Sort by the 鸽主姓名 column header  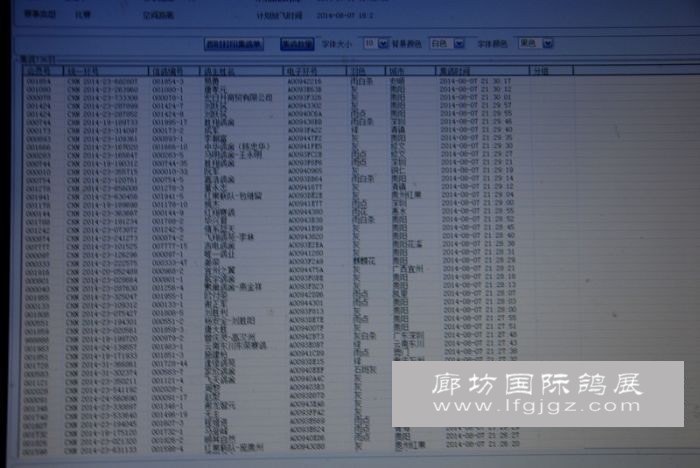tap(241, 71)
